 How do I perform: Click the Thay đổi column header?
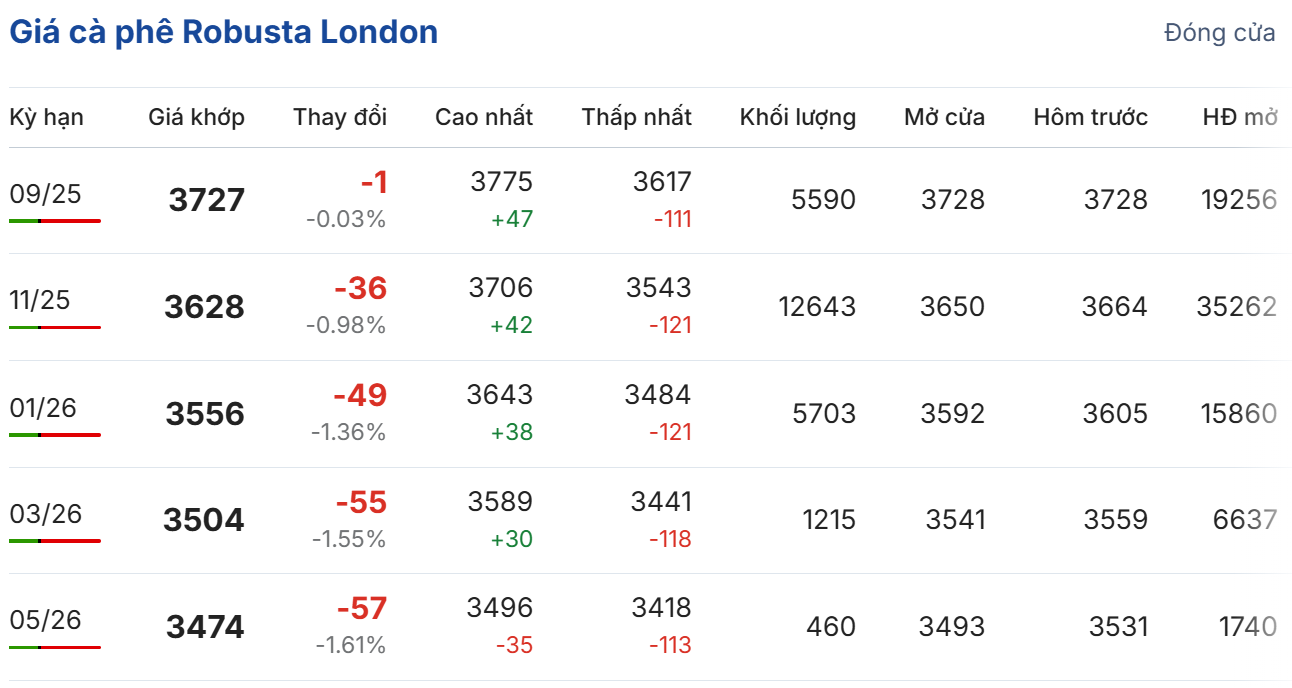(339, 117)
